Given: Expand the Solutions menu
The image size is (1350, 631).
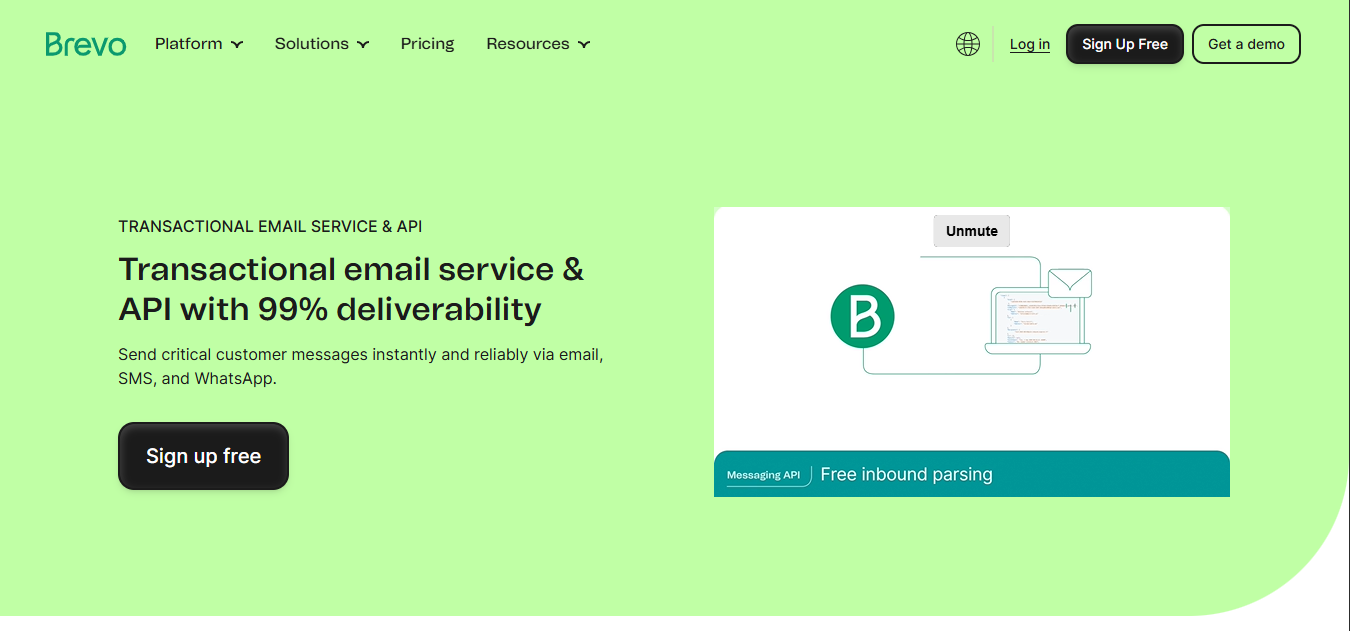Looking at the screenshot, I should coord(322,44).
